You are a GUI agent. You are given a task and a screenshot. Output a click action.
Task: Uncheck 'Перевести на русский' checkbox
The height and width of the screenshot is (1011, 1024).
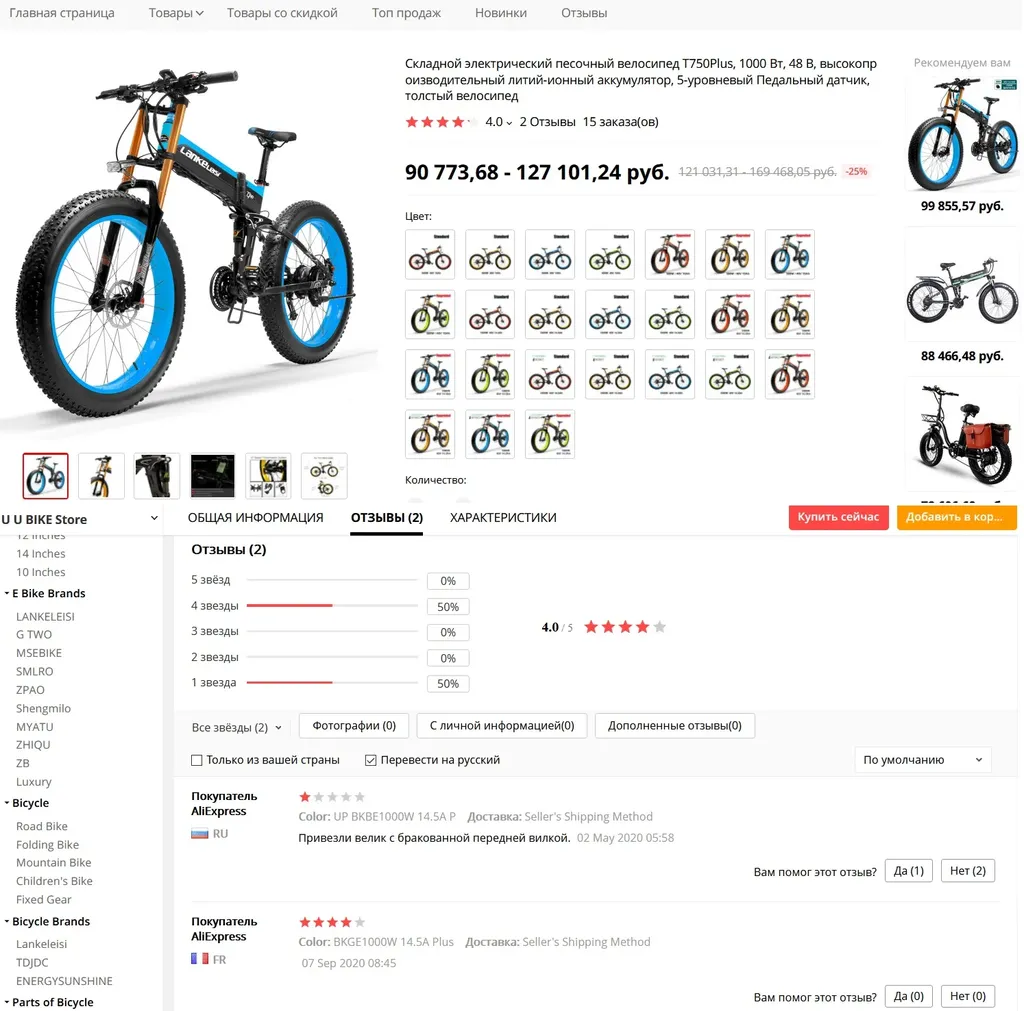(x=370, y=760)
